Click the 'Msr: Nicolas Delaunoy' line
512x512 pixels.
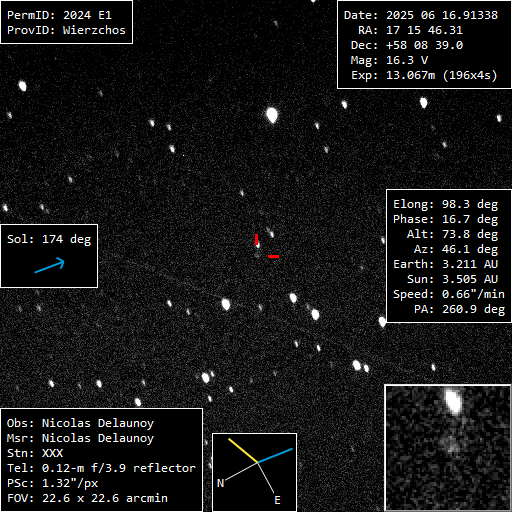click(x=80, y=438)
